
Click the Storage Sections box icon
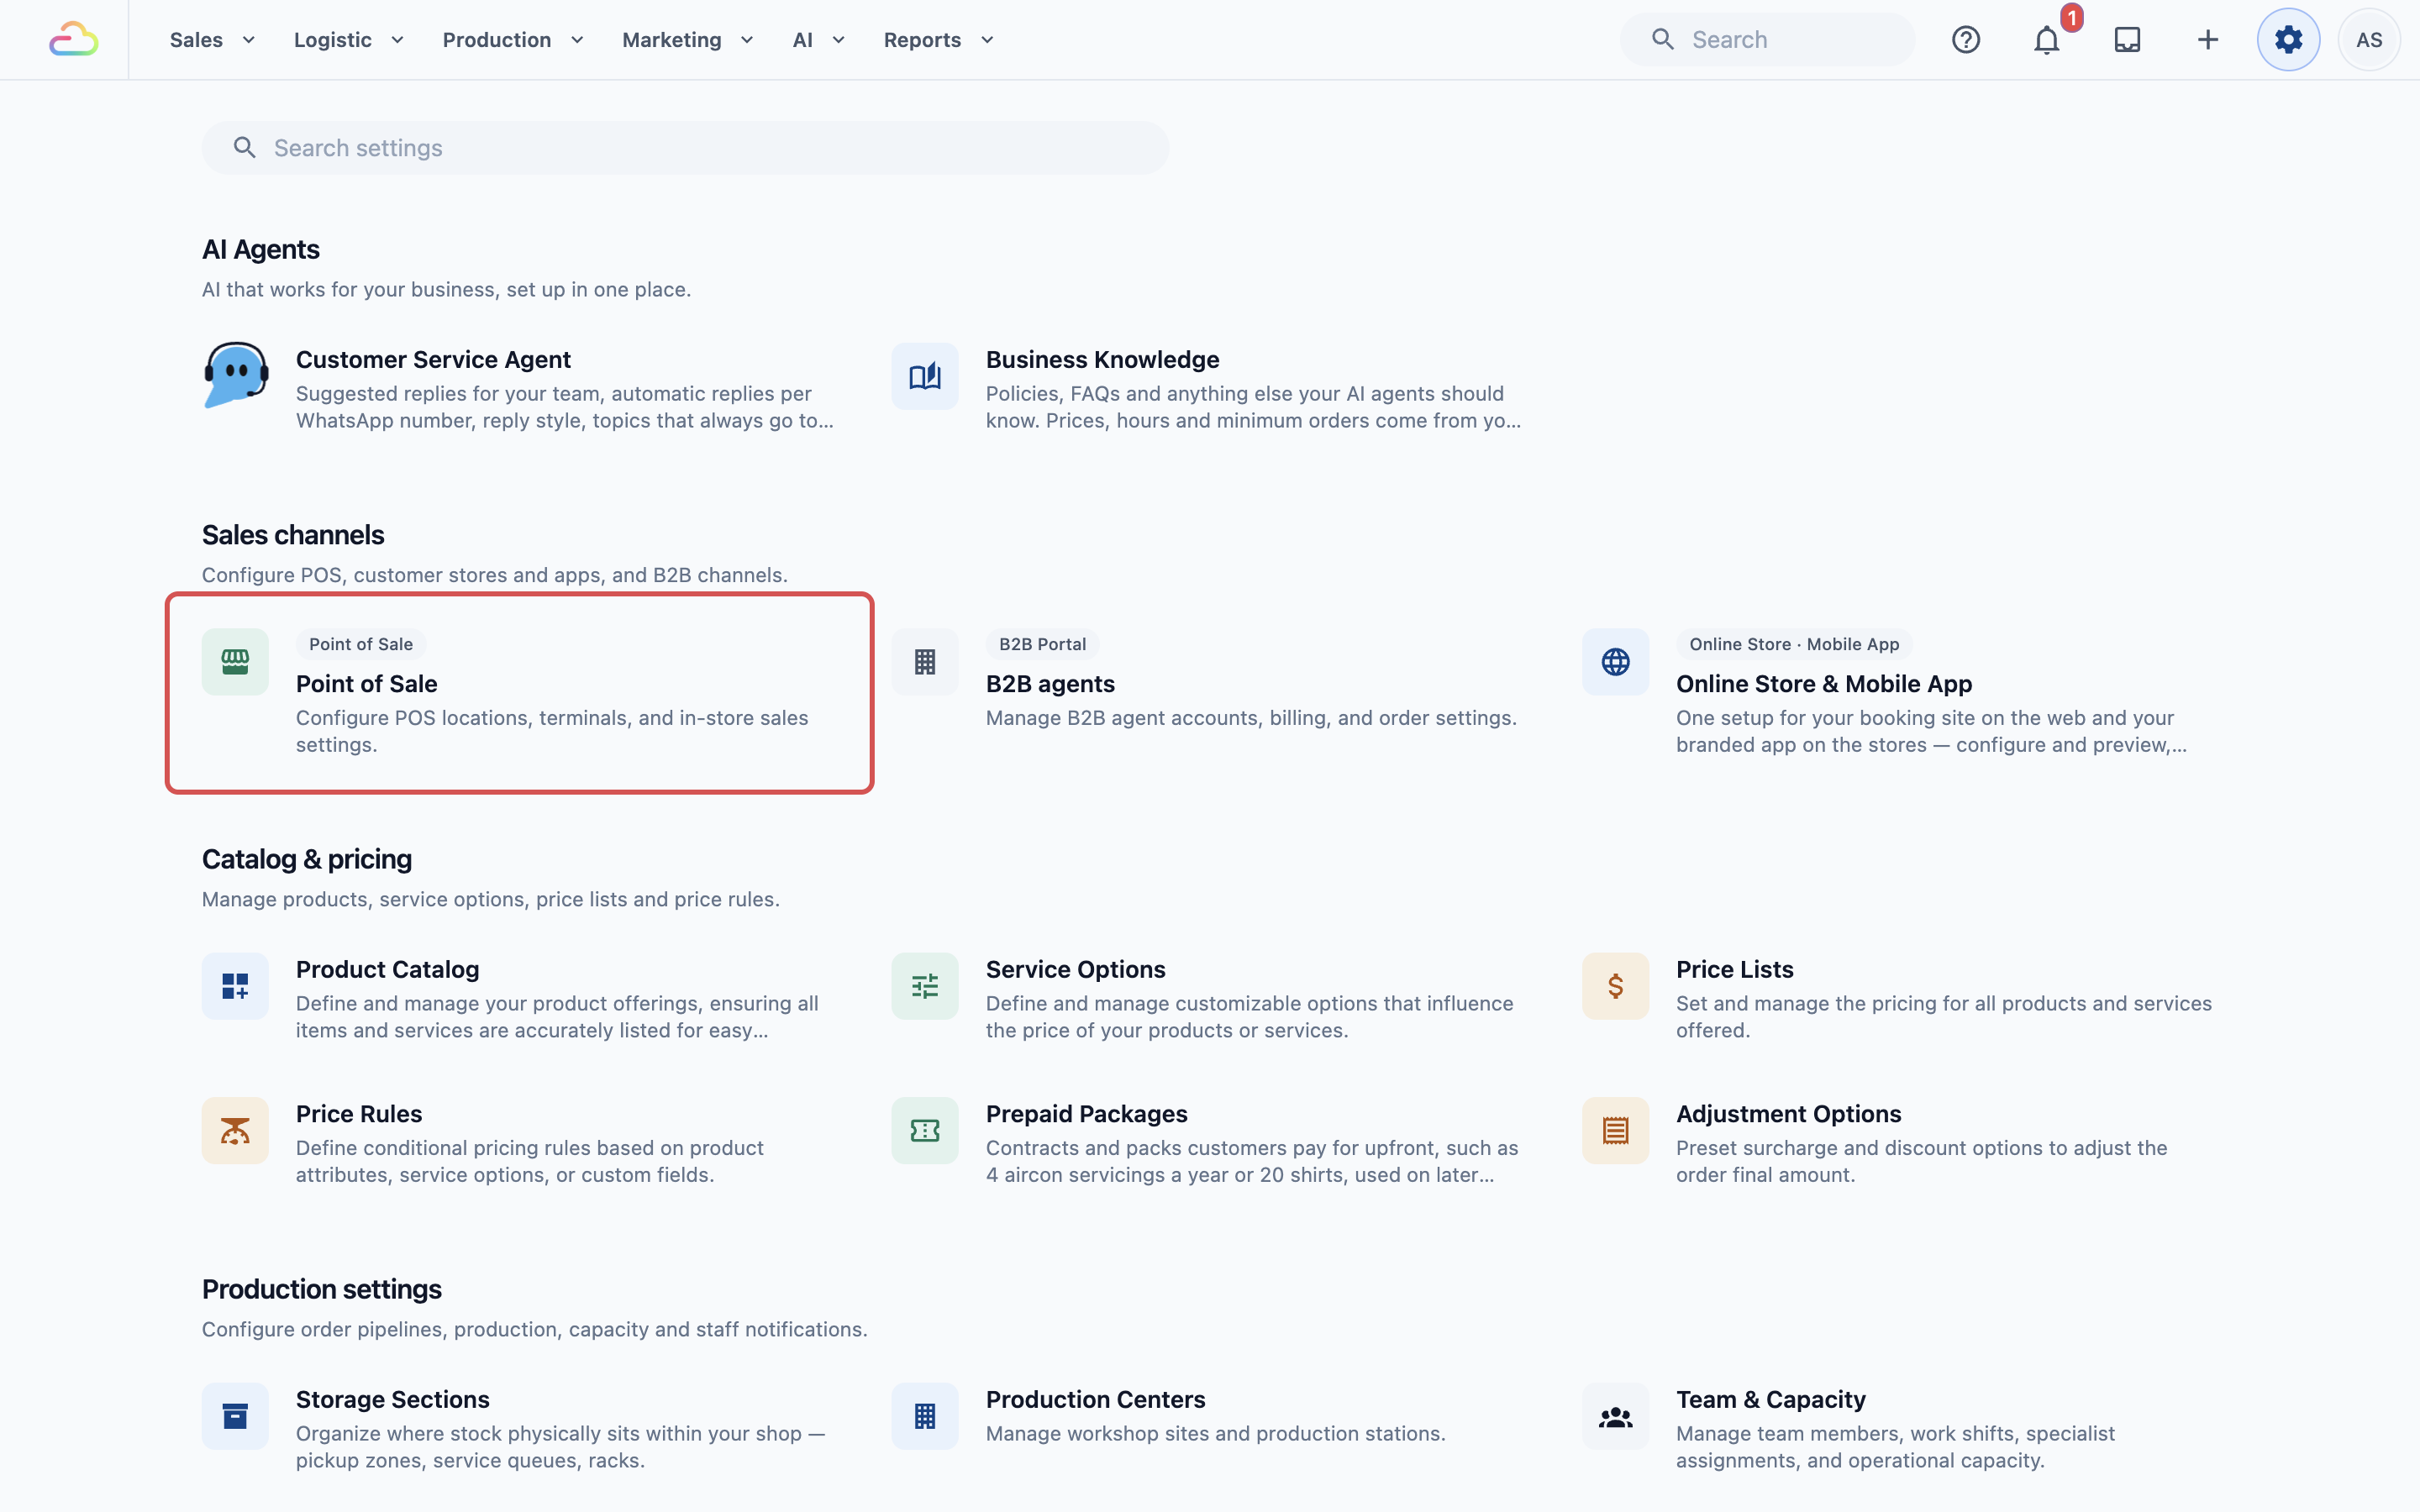pos(235,1416)
